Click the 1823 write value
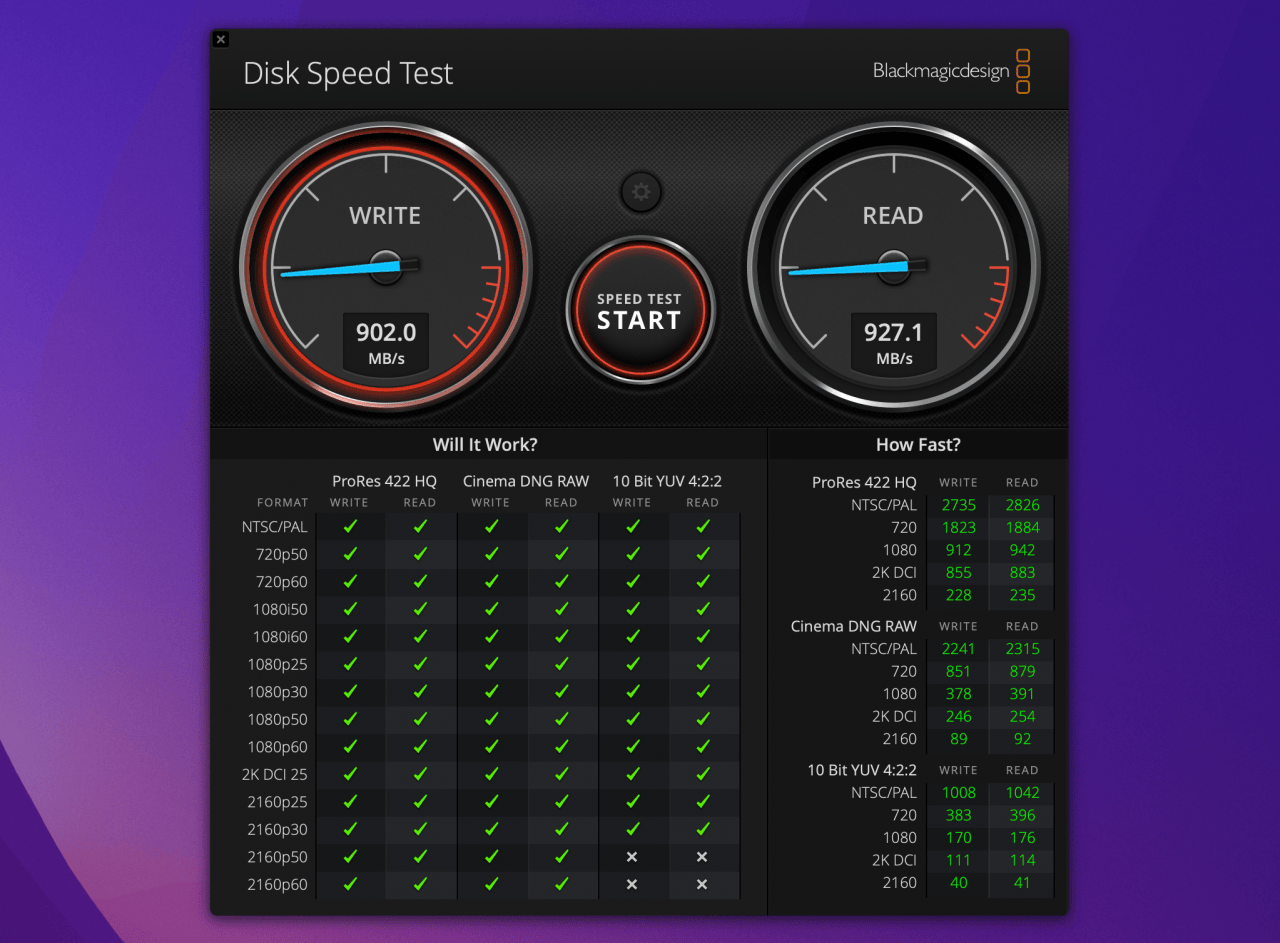The height and width of the screenshot is (943, 1280). point(959,527)
